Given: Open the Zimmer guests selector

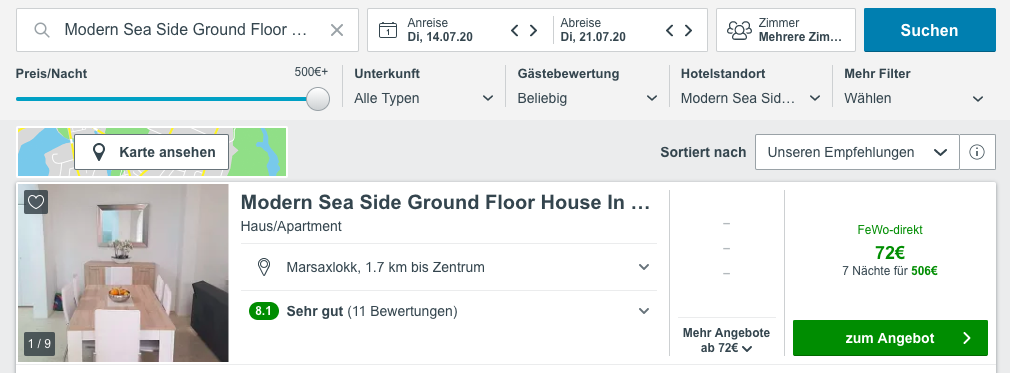Looking at the screenshot, I should tap(786, 30).
